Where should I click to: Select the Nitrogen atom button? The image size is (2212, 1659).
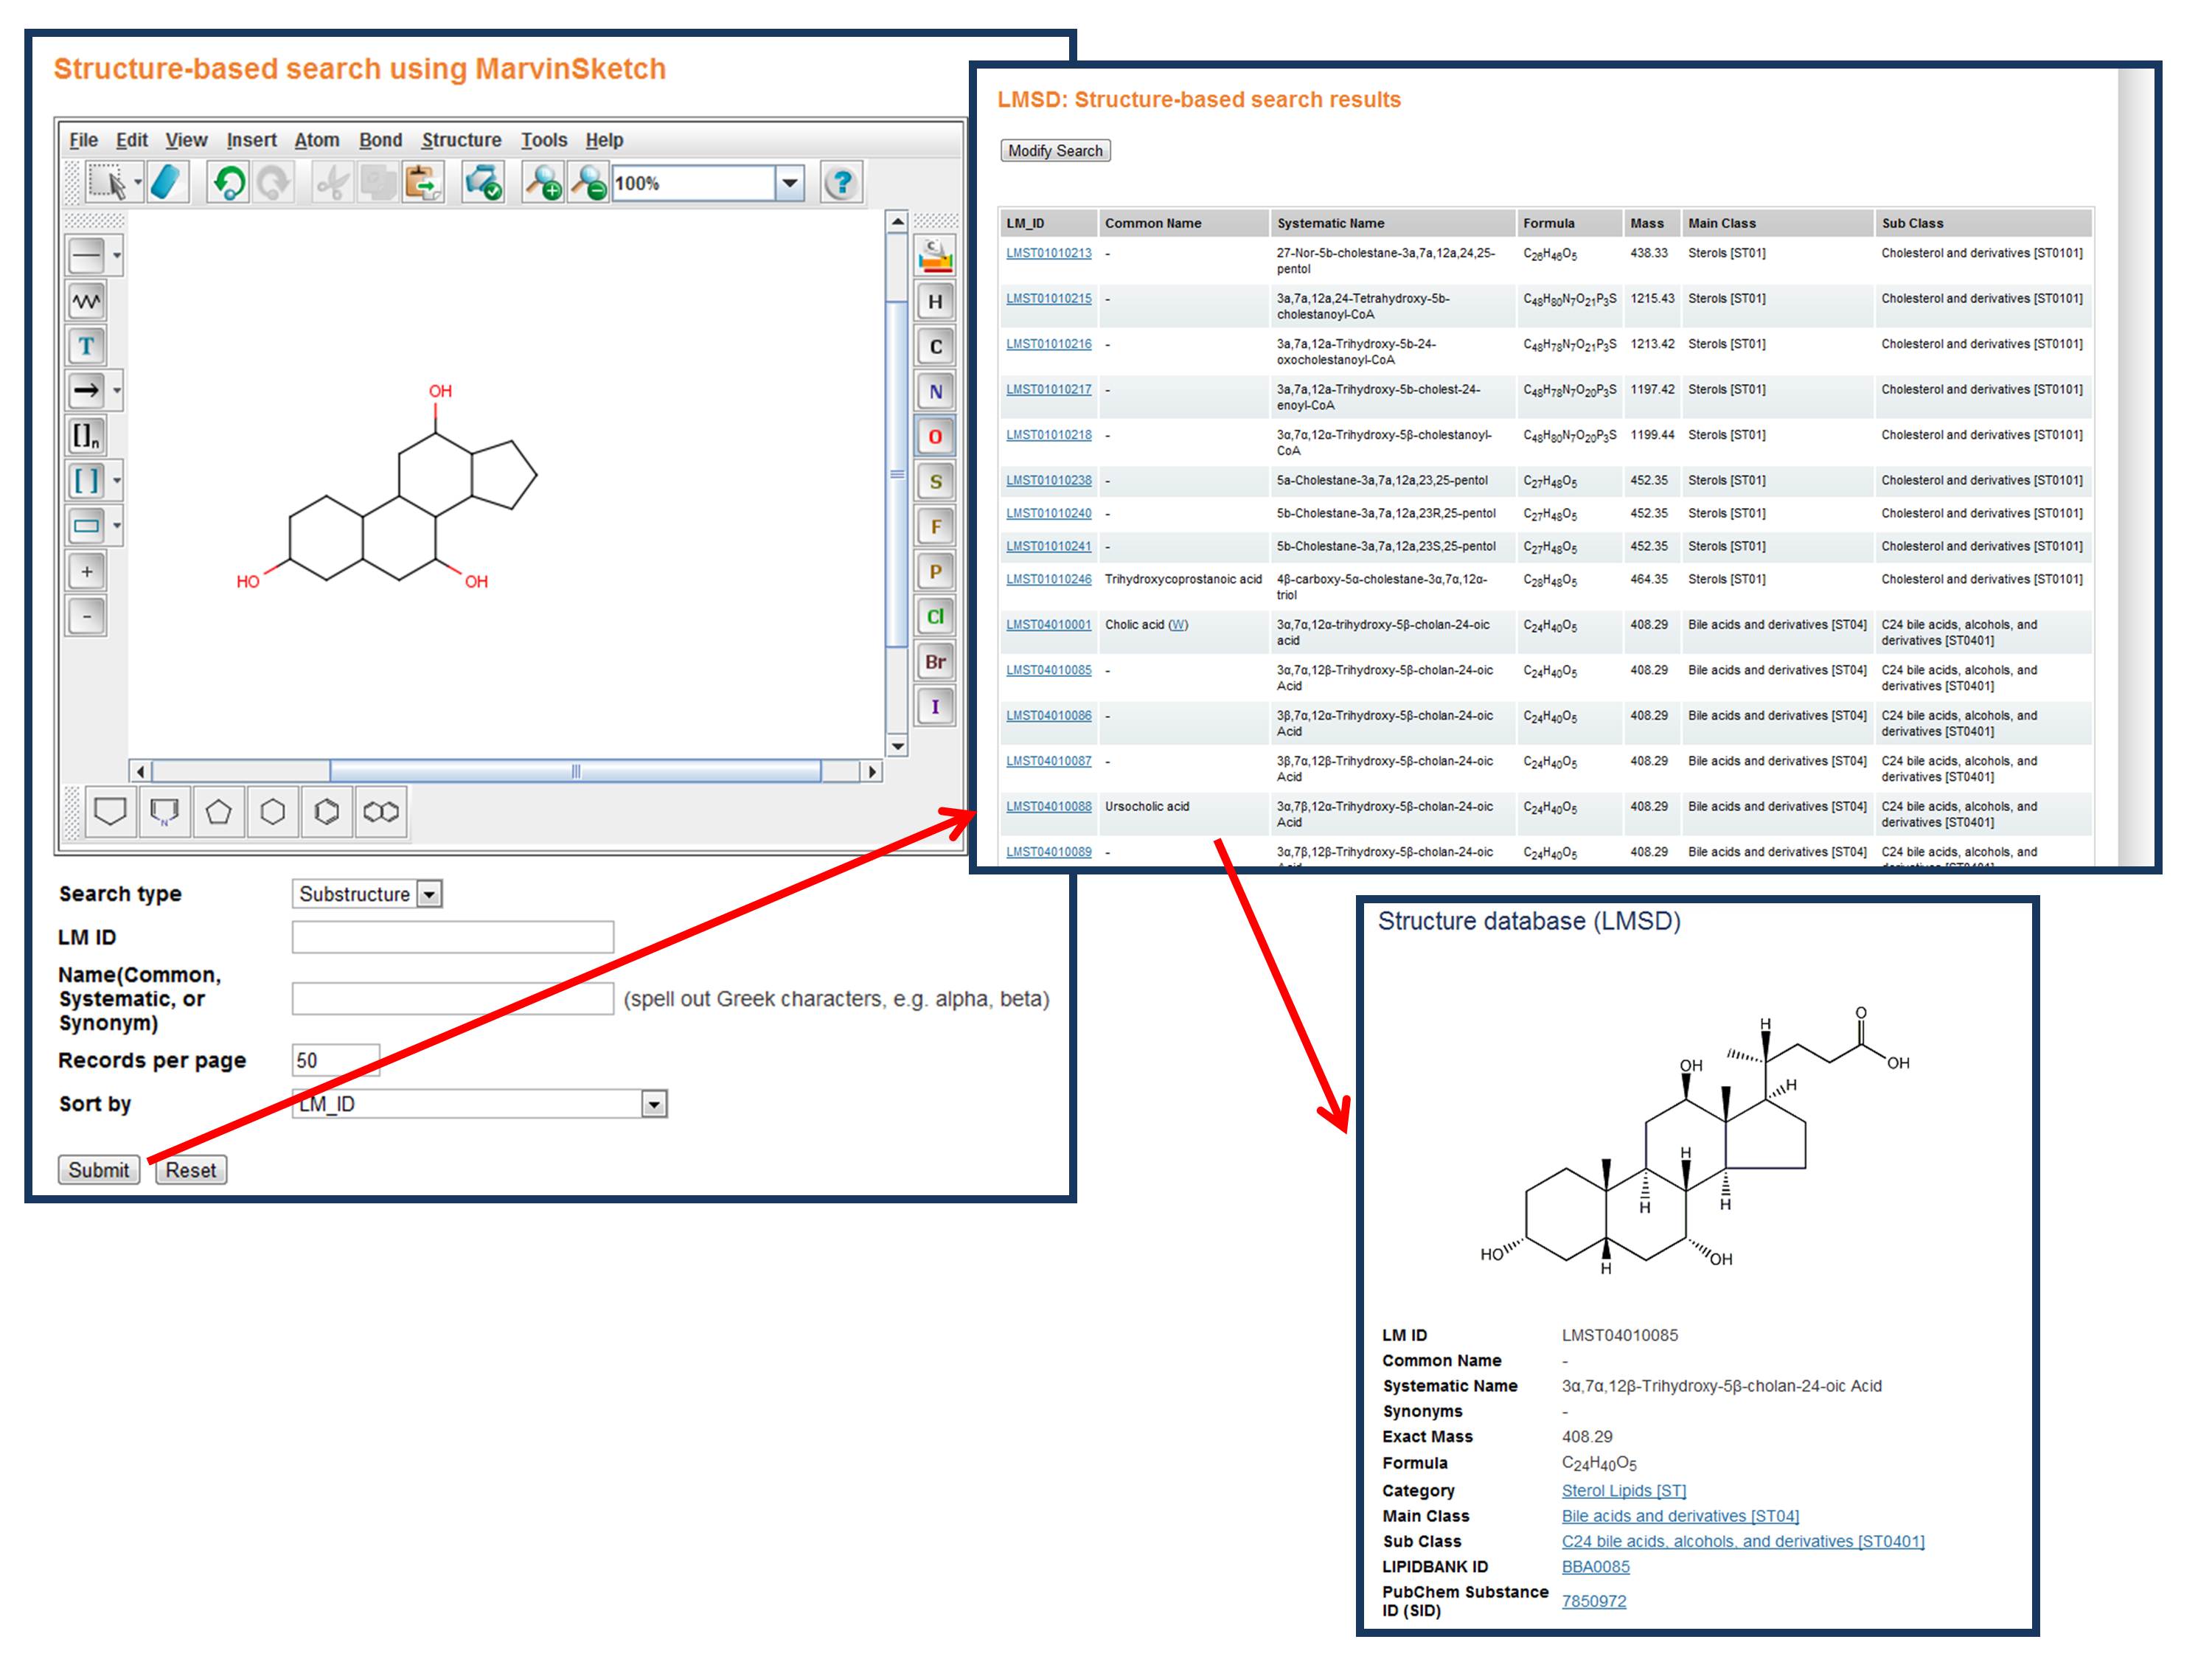[935, 392]
